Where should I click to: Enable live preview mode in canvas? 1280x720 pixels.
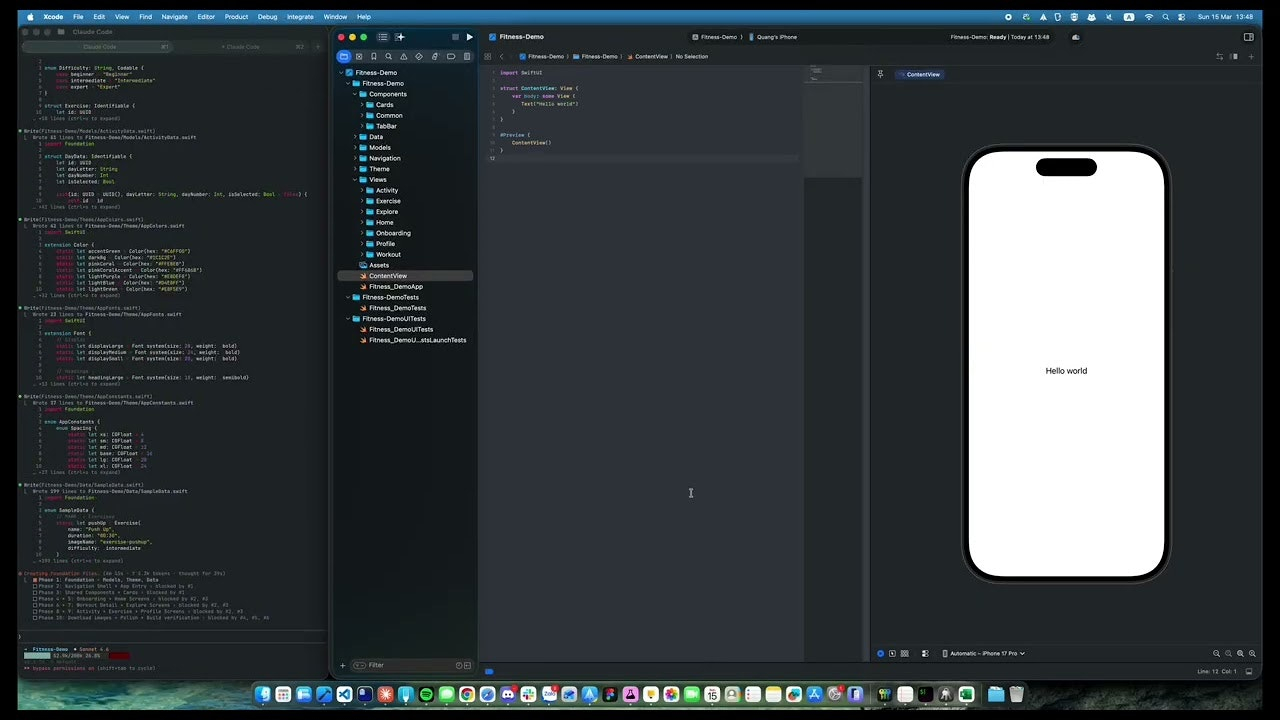click(880, 653)
